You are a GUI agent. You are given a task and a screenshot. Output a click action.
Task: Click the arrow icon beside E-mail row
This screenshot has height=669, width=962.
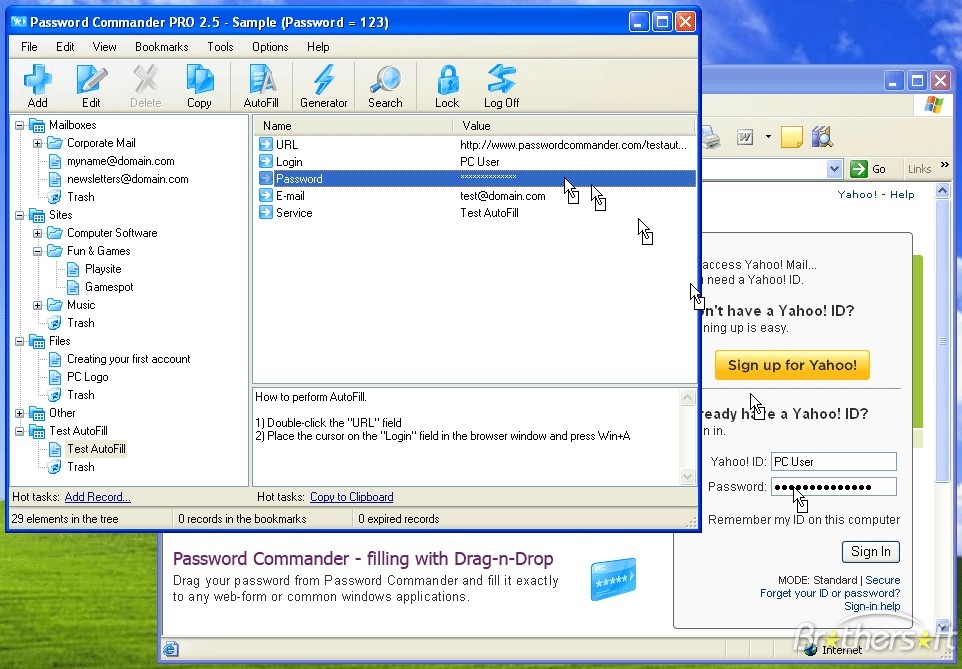266,196
